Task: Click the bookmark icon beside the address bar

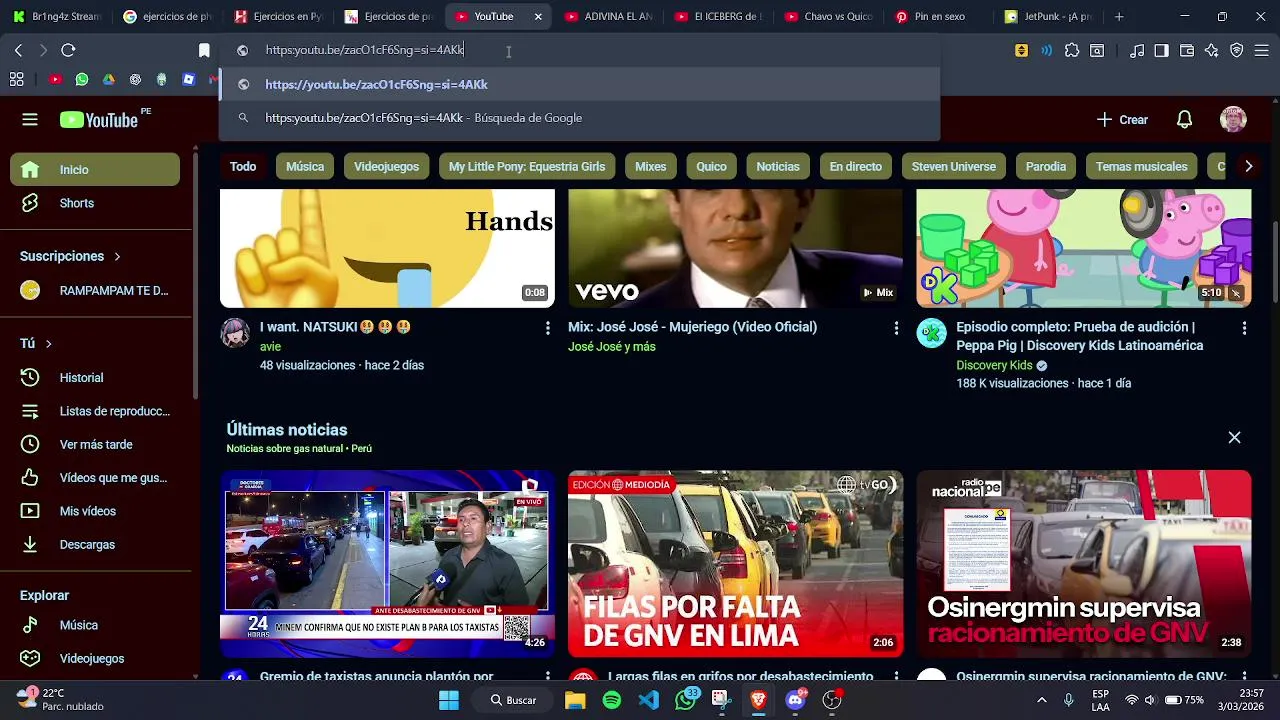Action: pos(204,50)
